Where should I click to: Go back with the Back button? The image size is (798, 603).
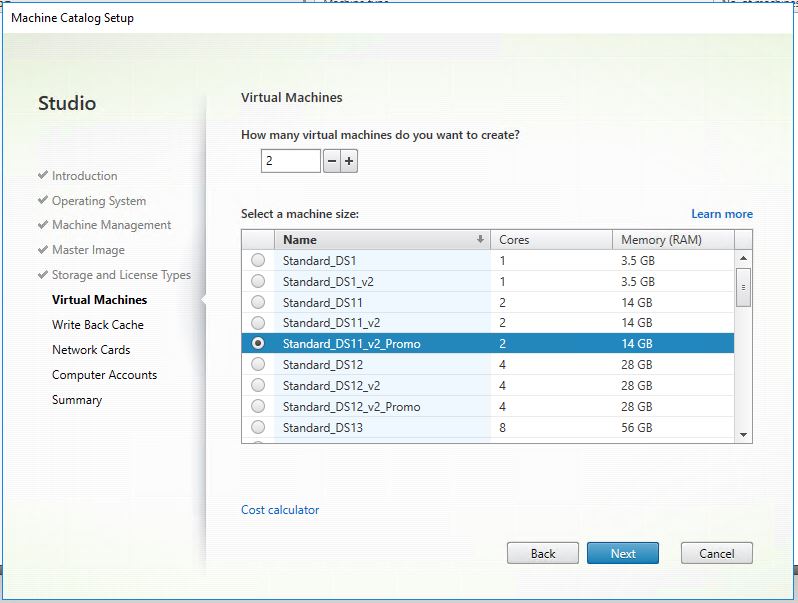point(543,554)
